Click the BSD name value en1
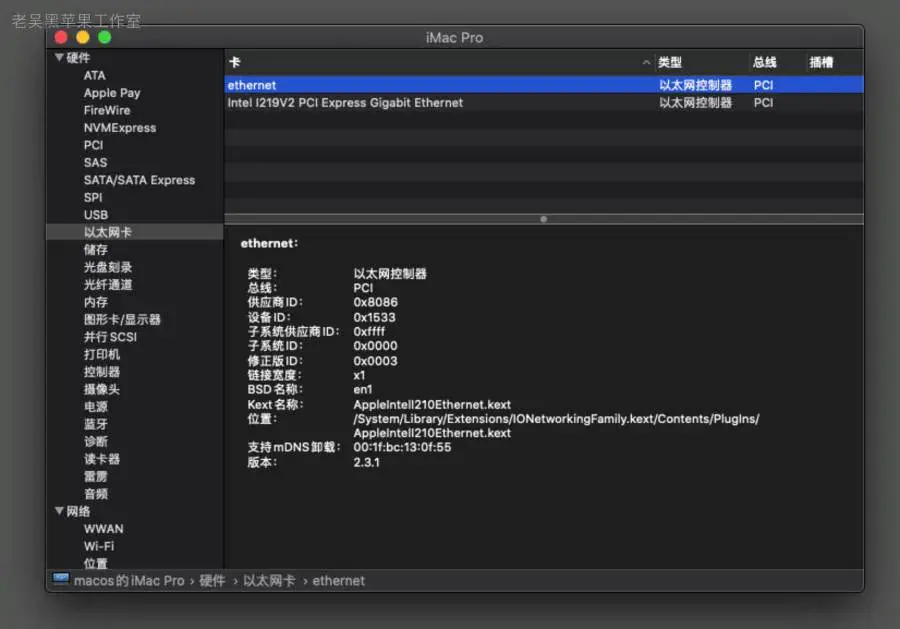The width and height of the screenshot is (900, 629). coord(363,389)
